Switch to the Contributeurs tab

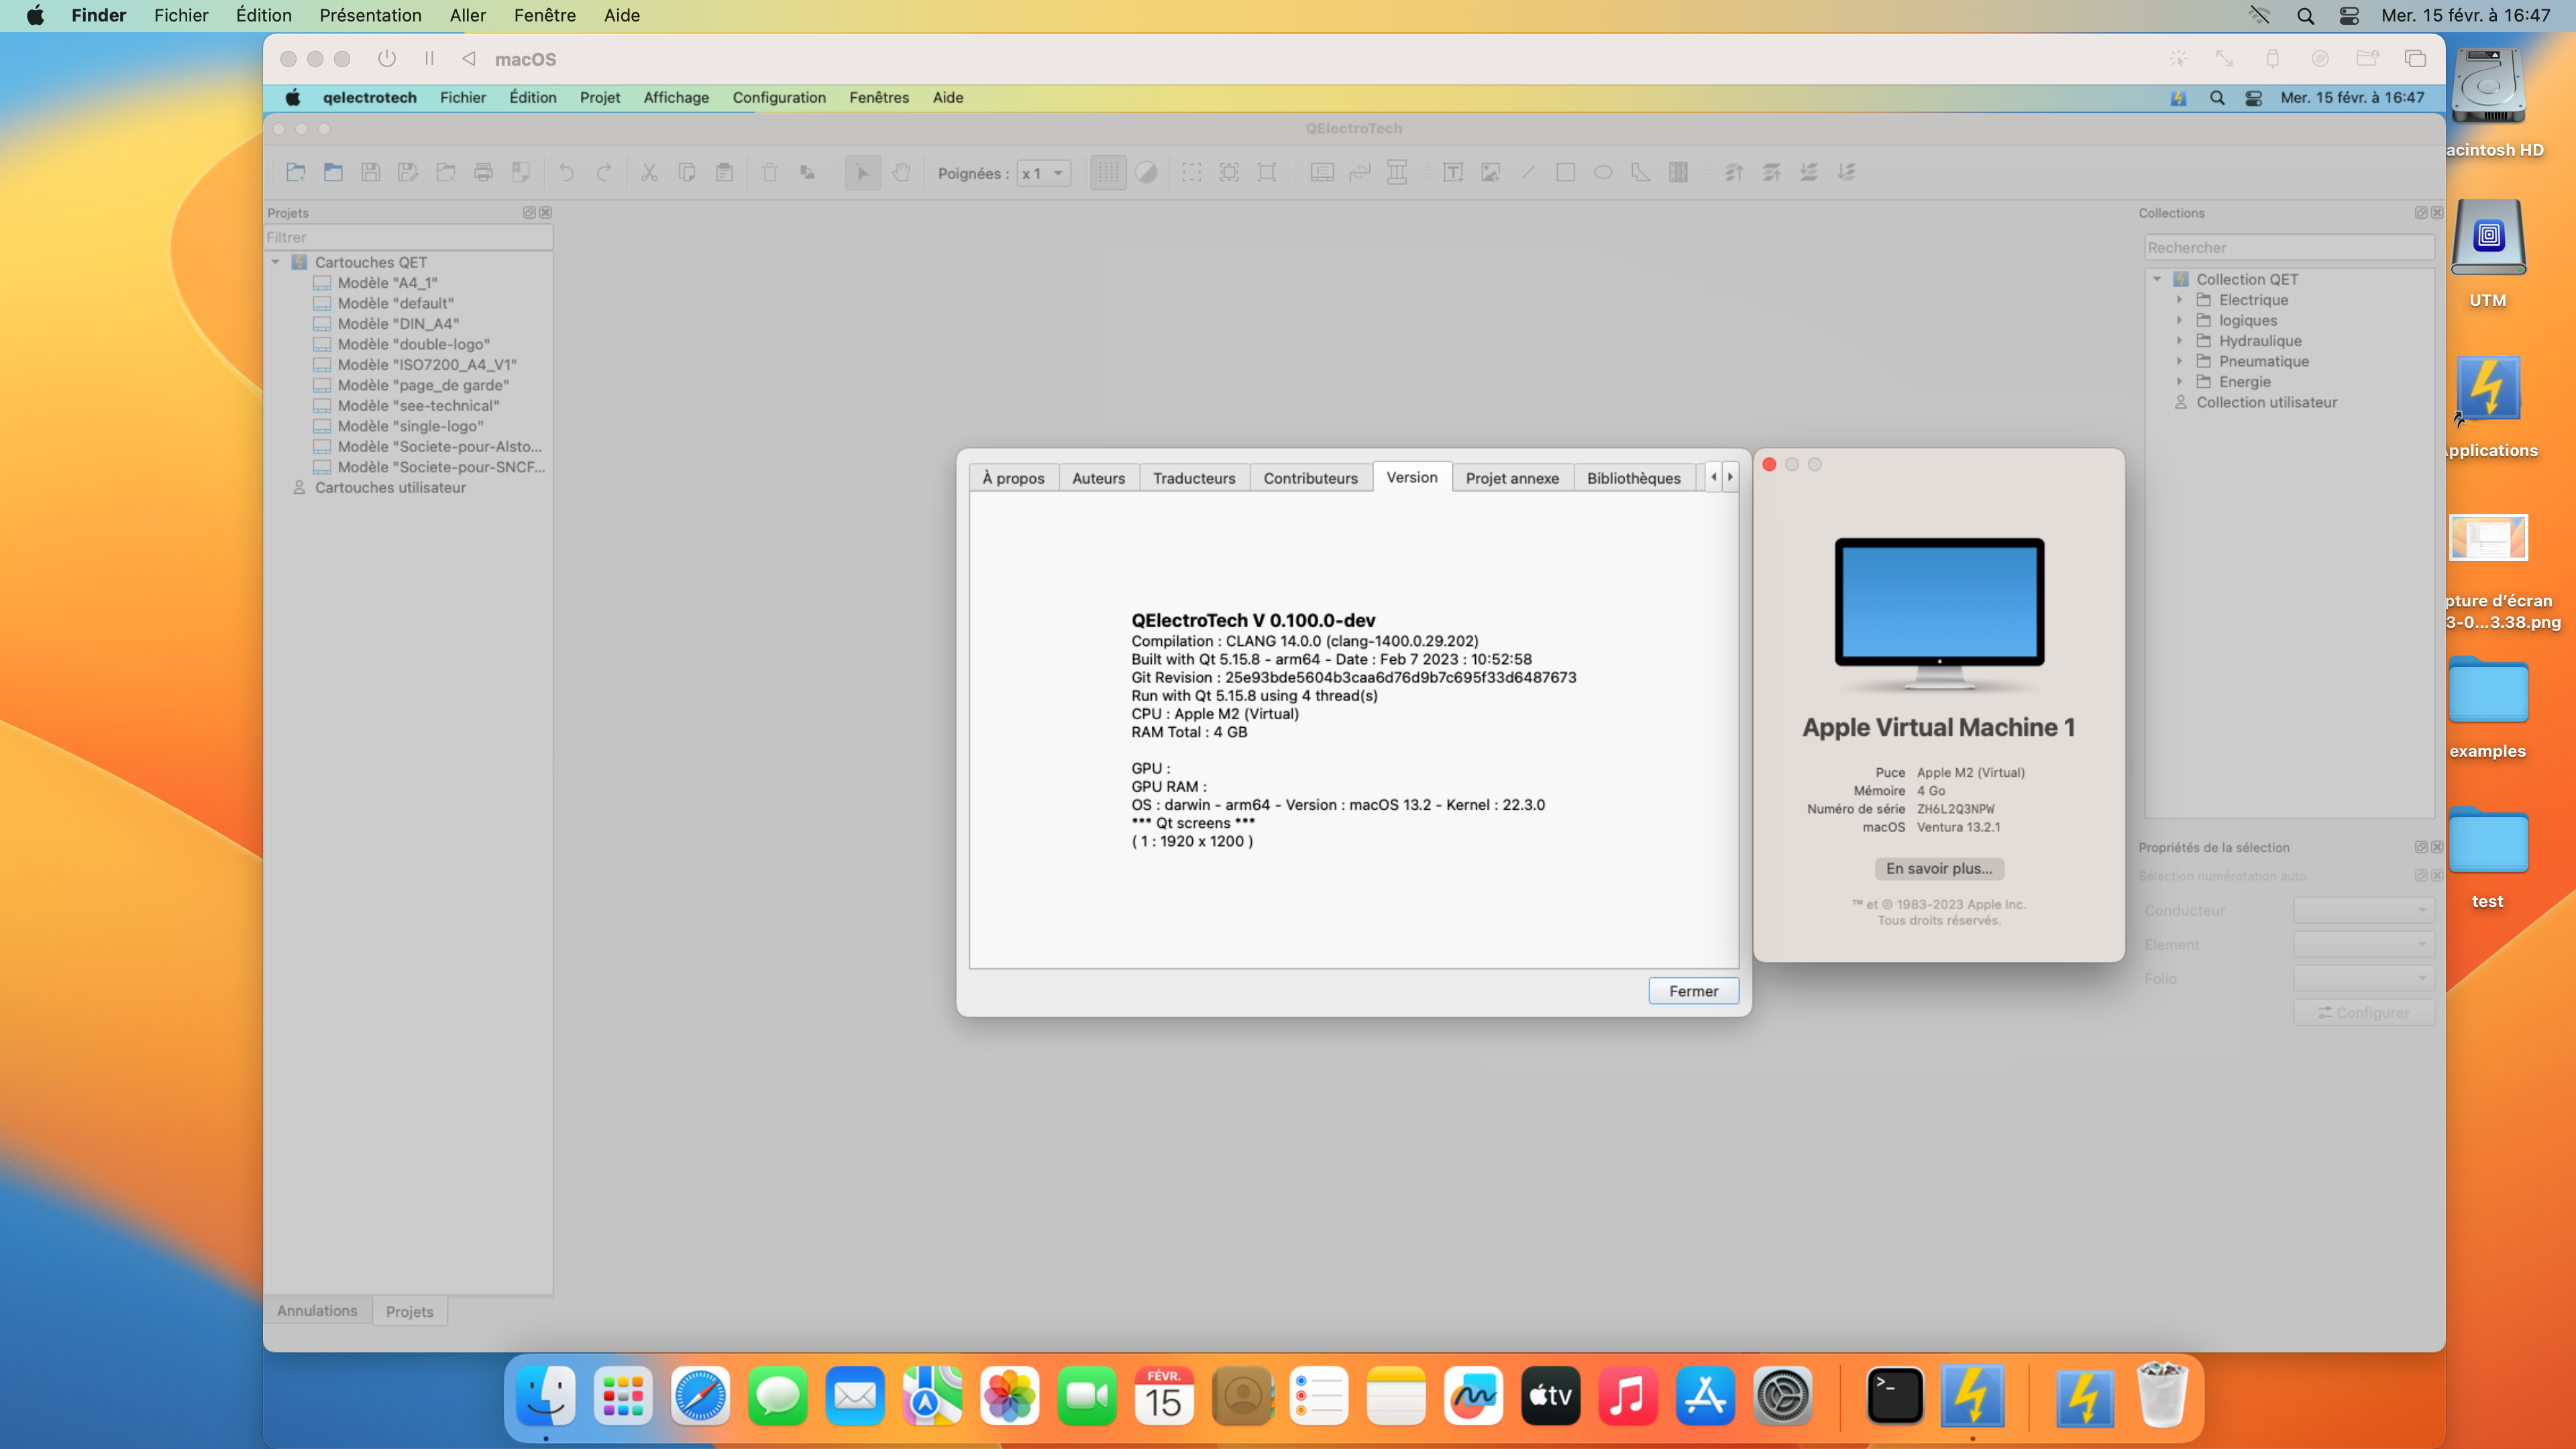point(1310,478)
